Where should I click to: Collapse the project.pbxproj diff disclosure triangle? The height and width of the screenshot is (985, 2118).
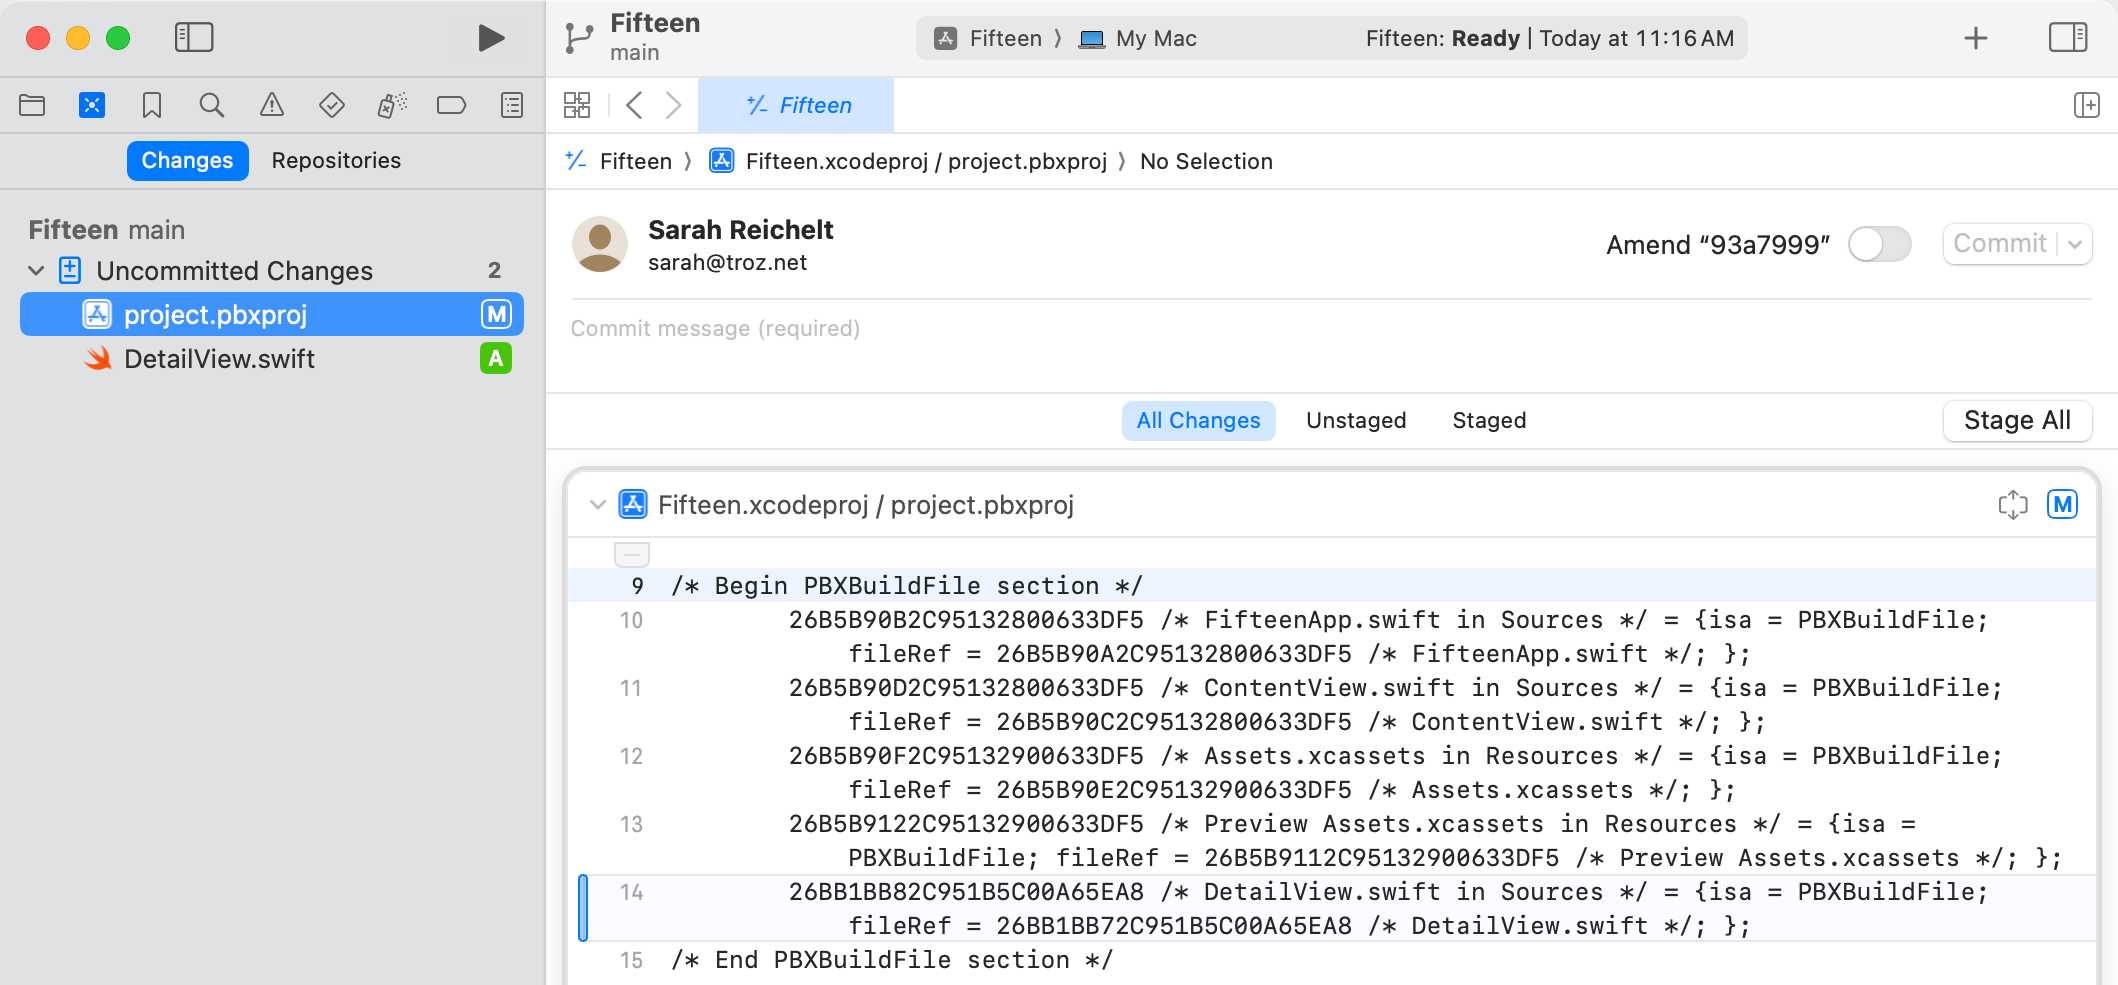pyautogui.click(x=597, y=505)
